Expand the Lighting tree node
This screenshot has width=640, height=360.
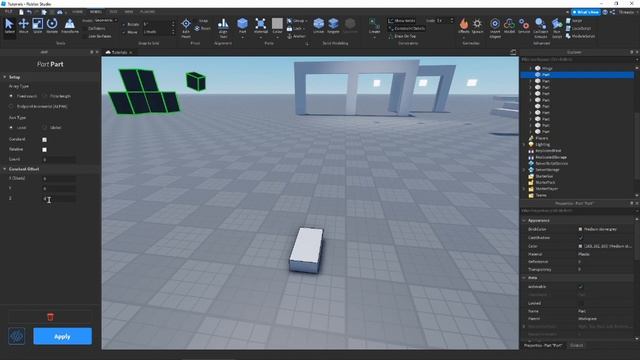click(x=524, y=144)
